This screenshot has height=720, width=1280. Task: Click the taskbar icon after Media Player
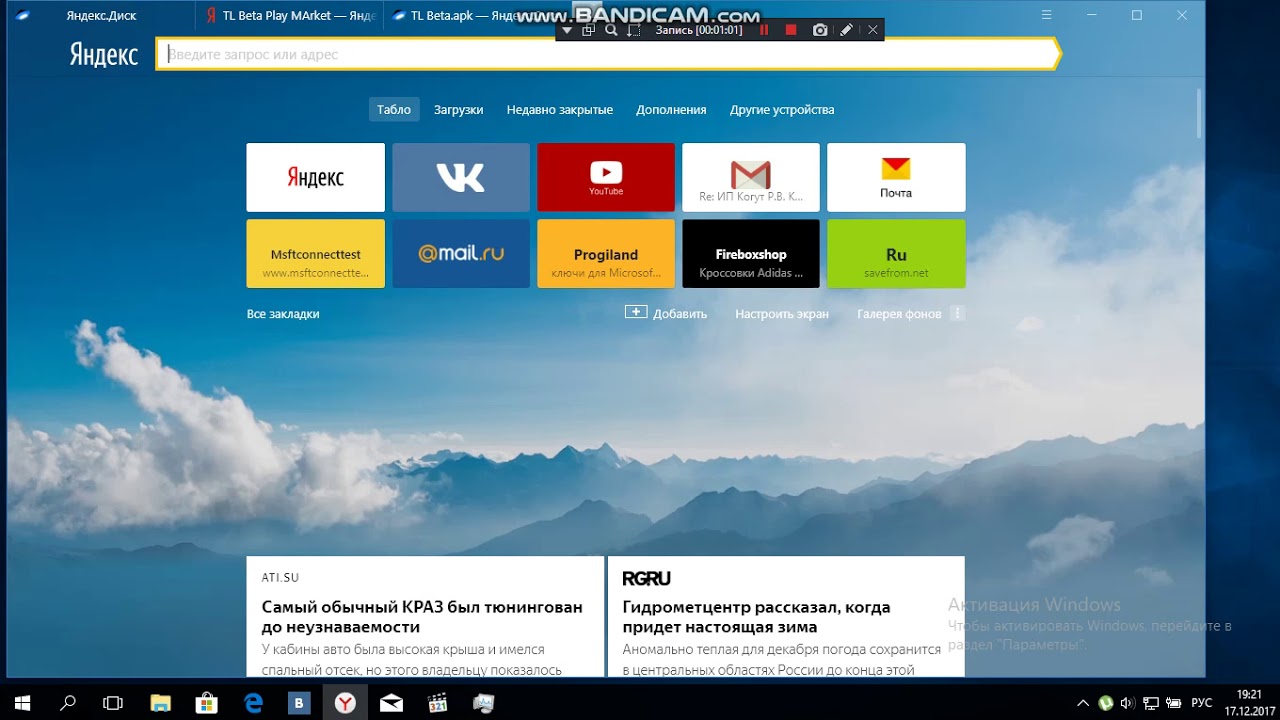pos(483,703)
